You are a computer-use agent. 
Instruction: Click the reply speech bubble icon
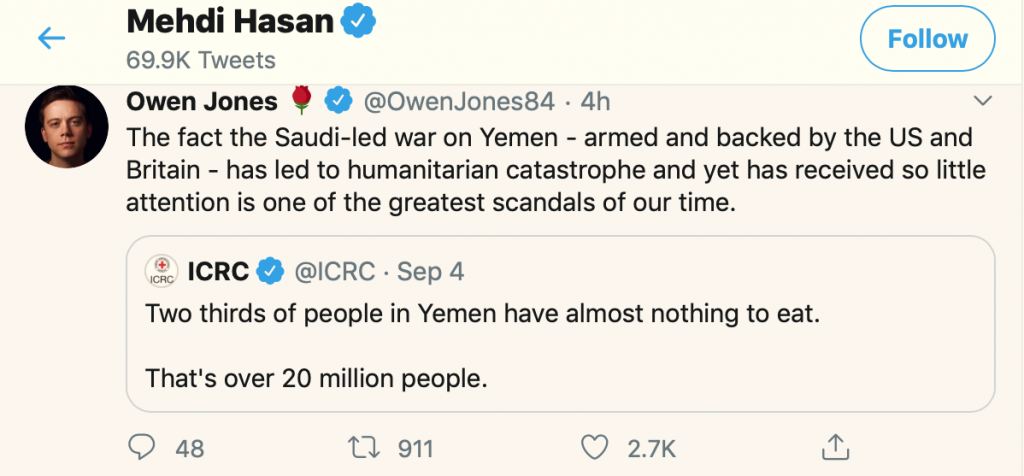tap(145, 447)
